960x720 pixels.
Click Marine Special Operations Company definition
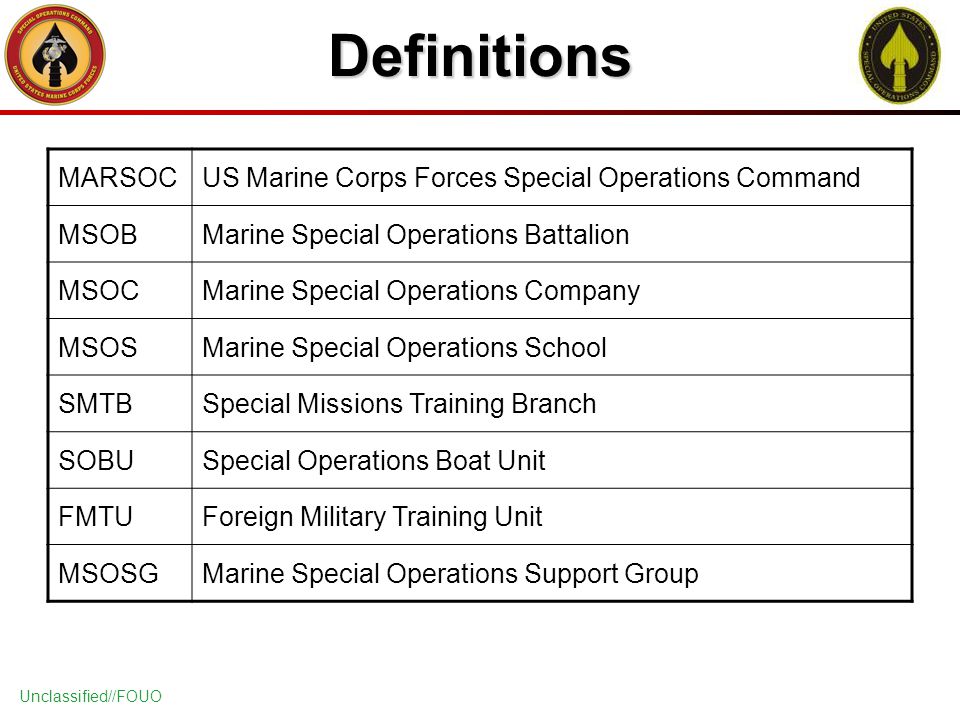[x=421, y=291]
